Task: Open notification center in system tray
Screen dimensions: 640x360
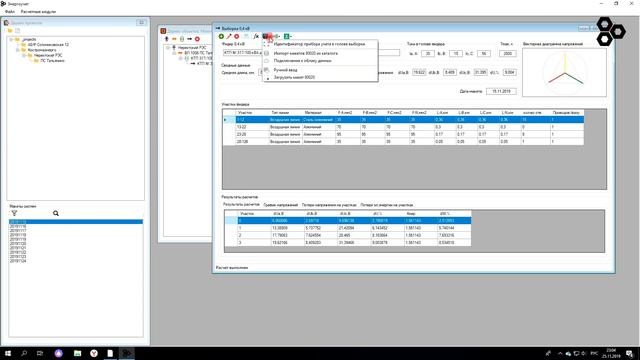Action: pyautogui.click(x=630, y=353)
